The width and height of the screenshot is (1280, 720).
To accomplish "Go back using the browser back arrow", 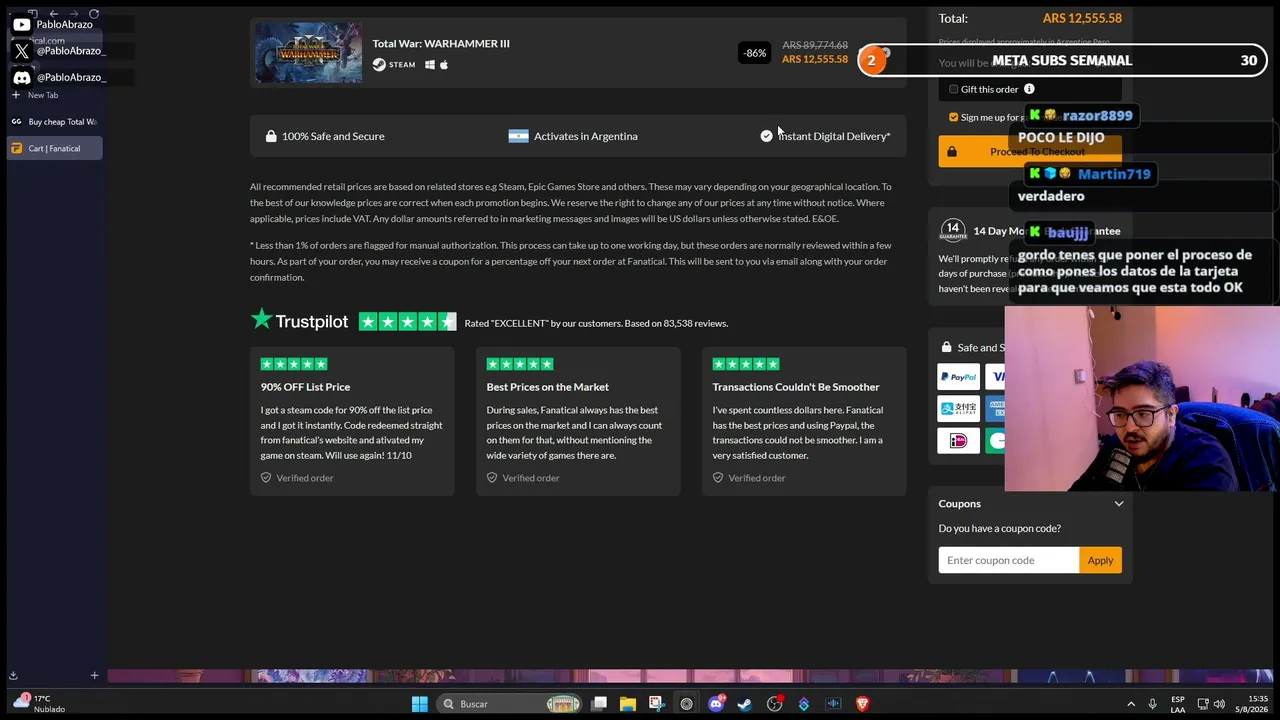I will point(53,14).
